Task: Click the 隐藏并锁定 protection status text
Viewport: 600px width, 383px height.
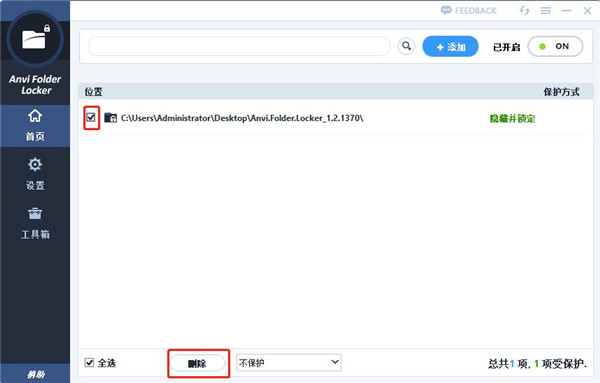Action: (x=512, y=119)
